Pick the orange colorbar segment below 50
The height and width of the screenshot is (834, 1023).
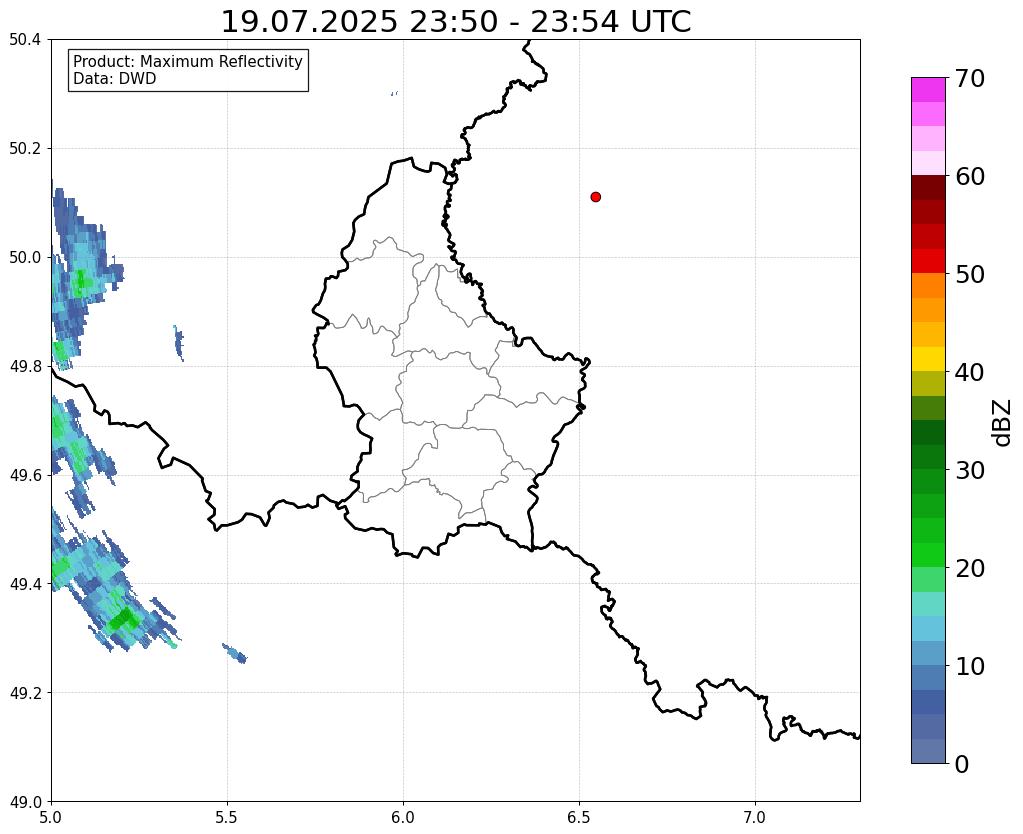click(x=928, y=286)
